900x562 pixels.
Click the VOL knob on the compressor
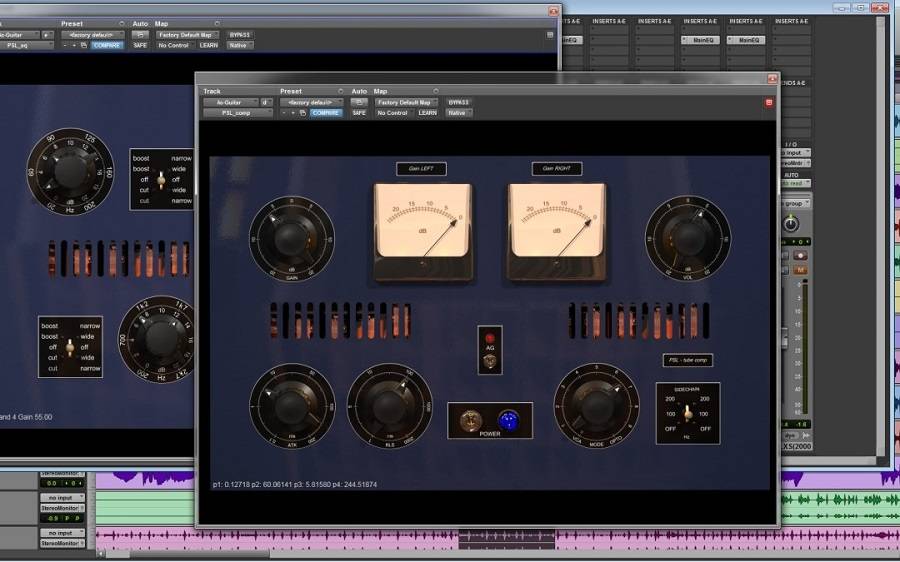687,237
